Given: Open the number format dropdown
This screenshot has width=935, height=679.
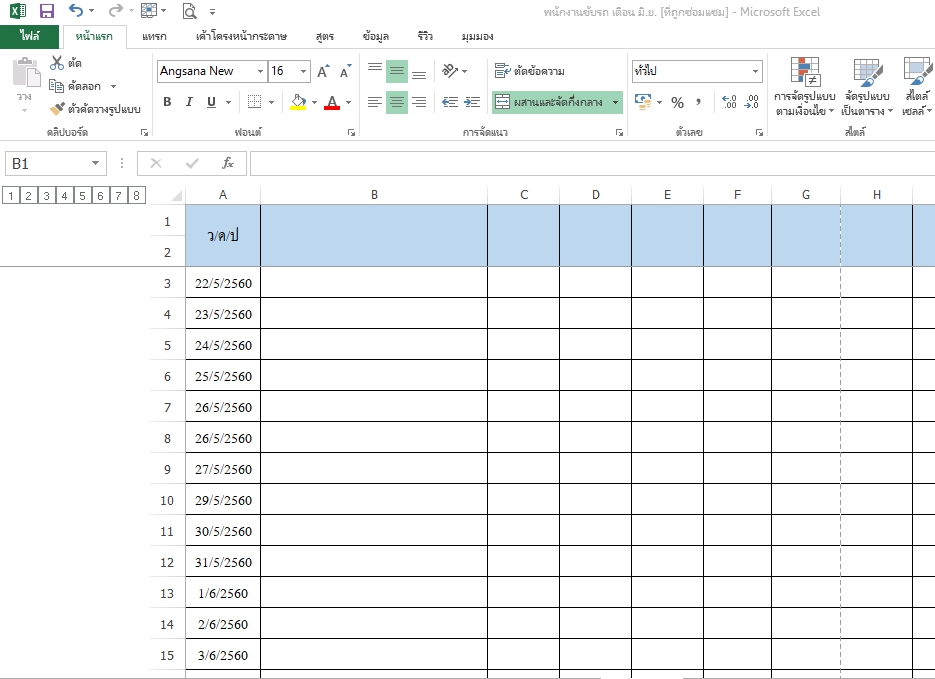Looking at the screenshot, I should [756, 71].
